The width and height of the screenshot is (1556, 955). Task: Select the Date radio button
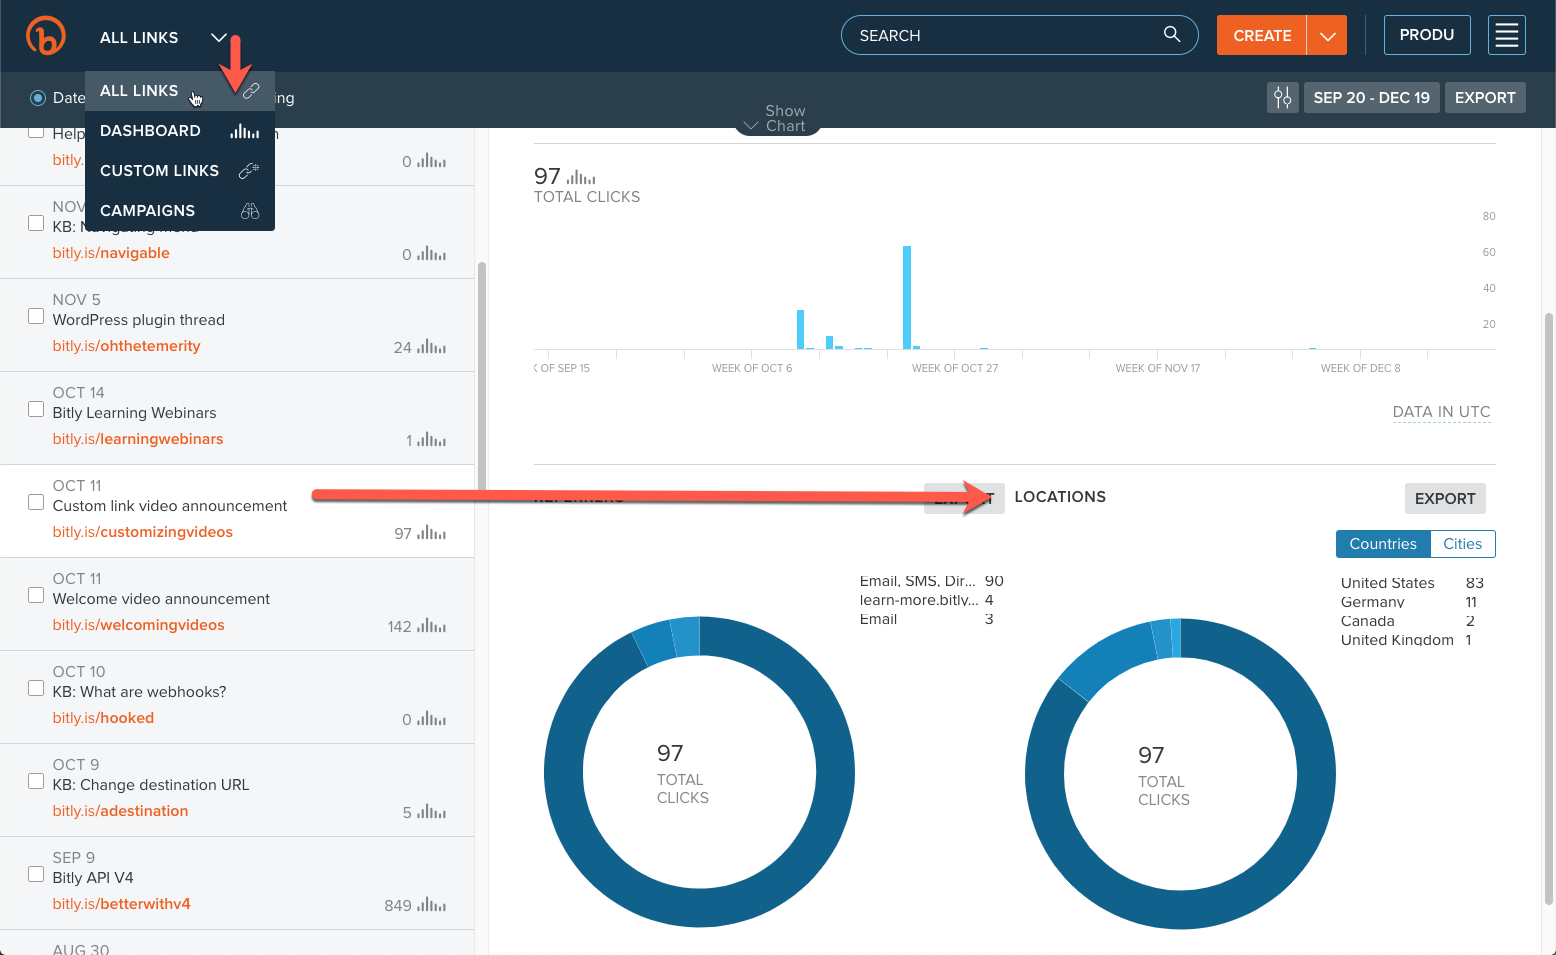[x=38, y=98]
